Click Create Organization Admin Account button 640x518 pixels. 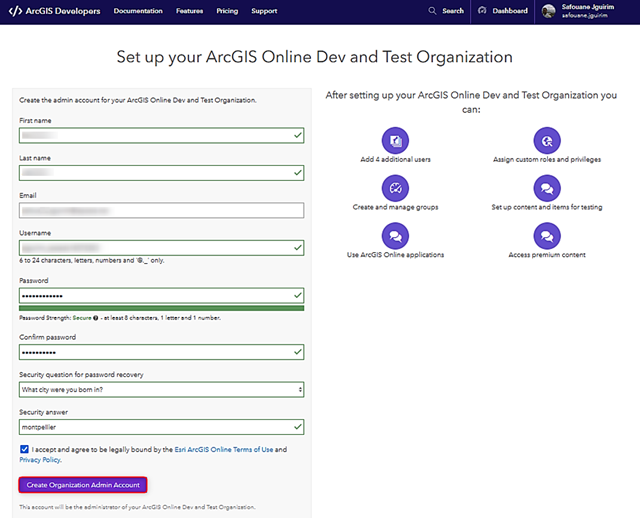pyautogui.click(x=83, y=485)
